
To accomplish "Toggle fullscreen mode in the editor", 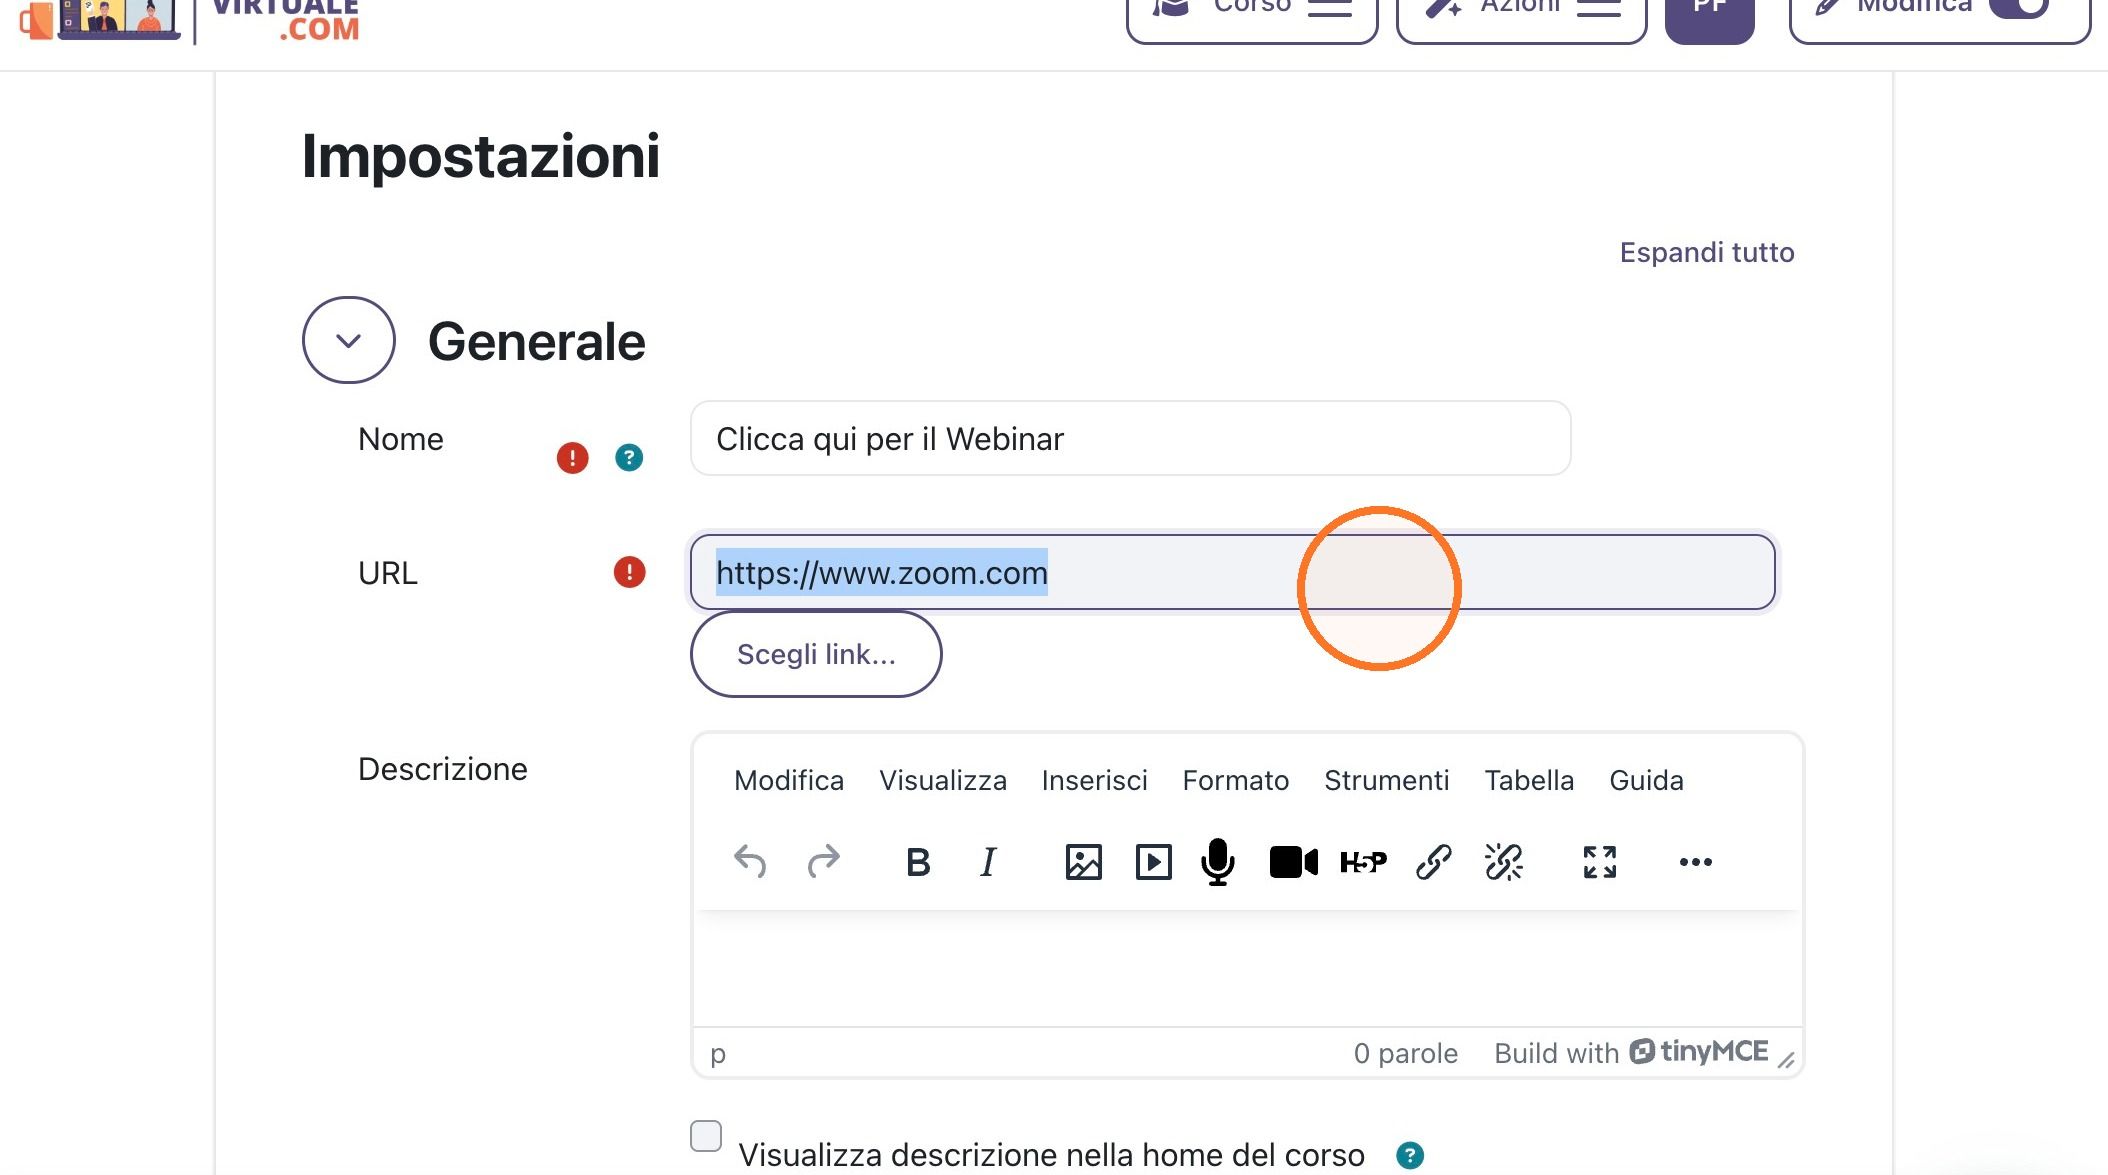I will click(x=1600, y=862).
